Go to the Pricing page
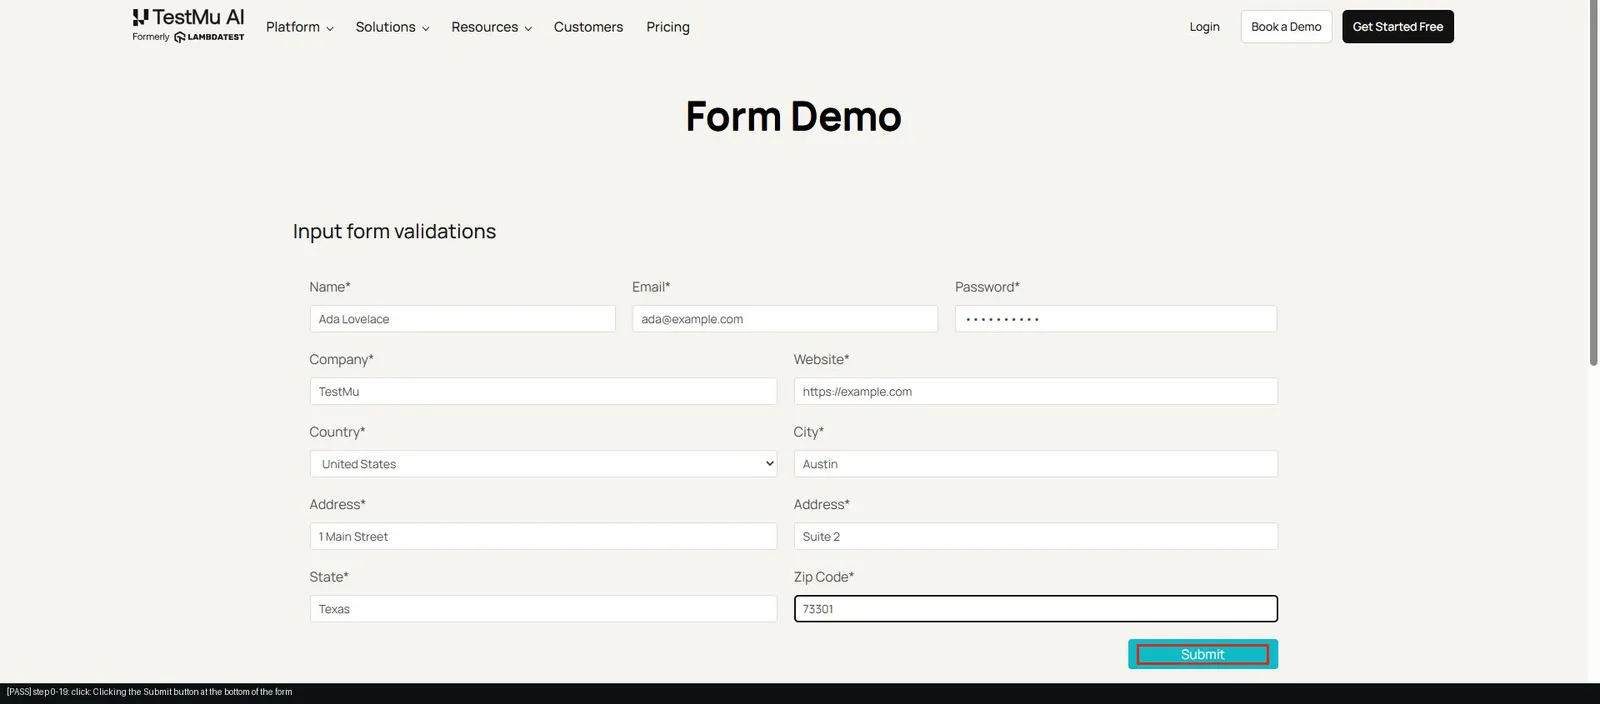This screenshot has height=704, width=1600. click(668, 27)
